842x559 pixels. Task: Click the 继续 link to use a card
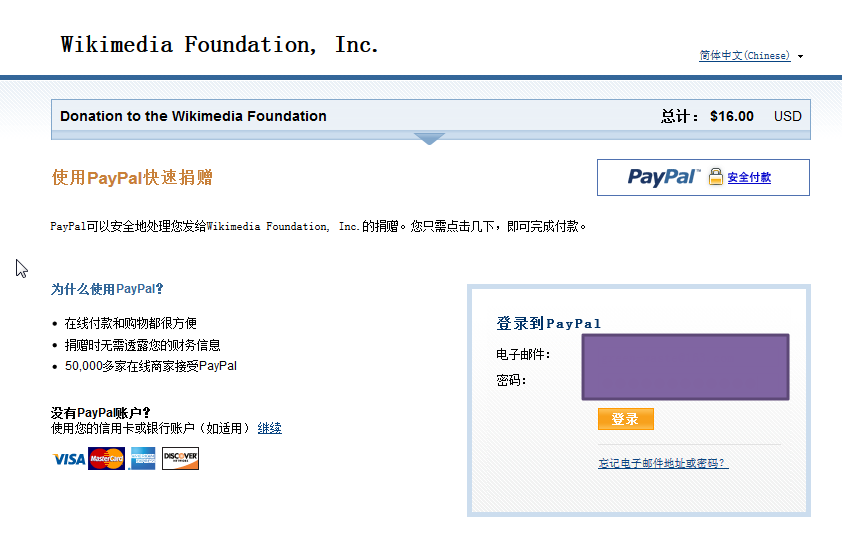point(270,428)
